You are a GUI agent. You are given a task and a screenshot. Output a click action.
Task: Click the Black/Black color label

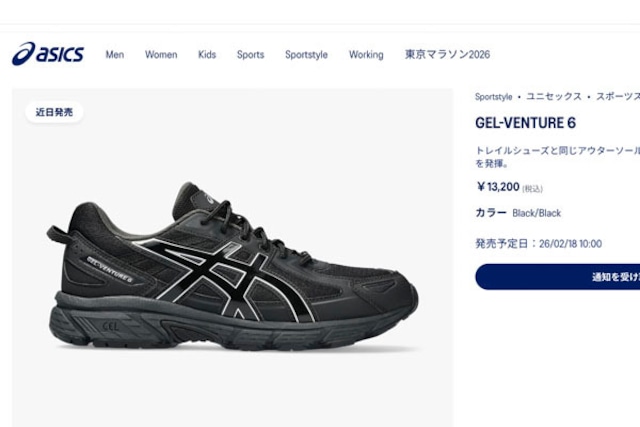coord(536,213)
